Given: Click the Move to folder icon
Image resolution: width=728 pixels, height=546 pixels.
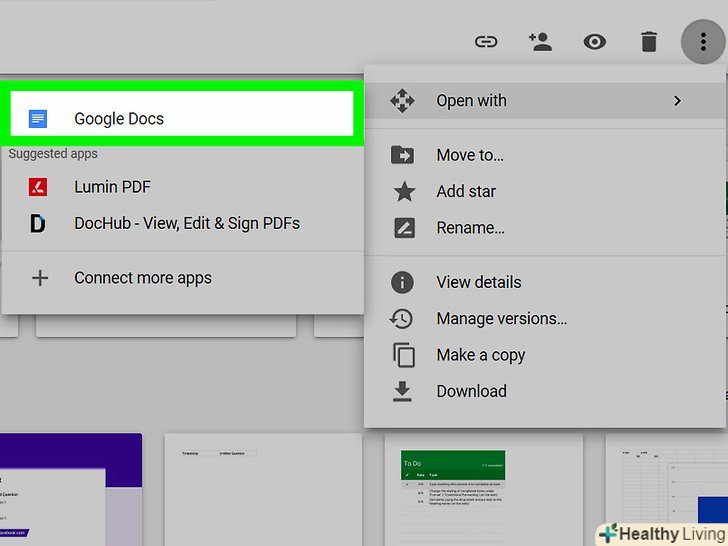Looking at the screenshot, I should tap(402, 155).
